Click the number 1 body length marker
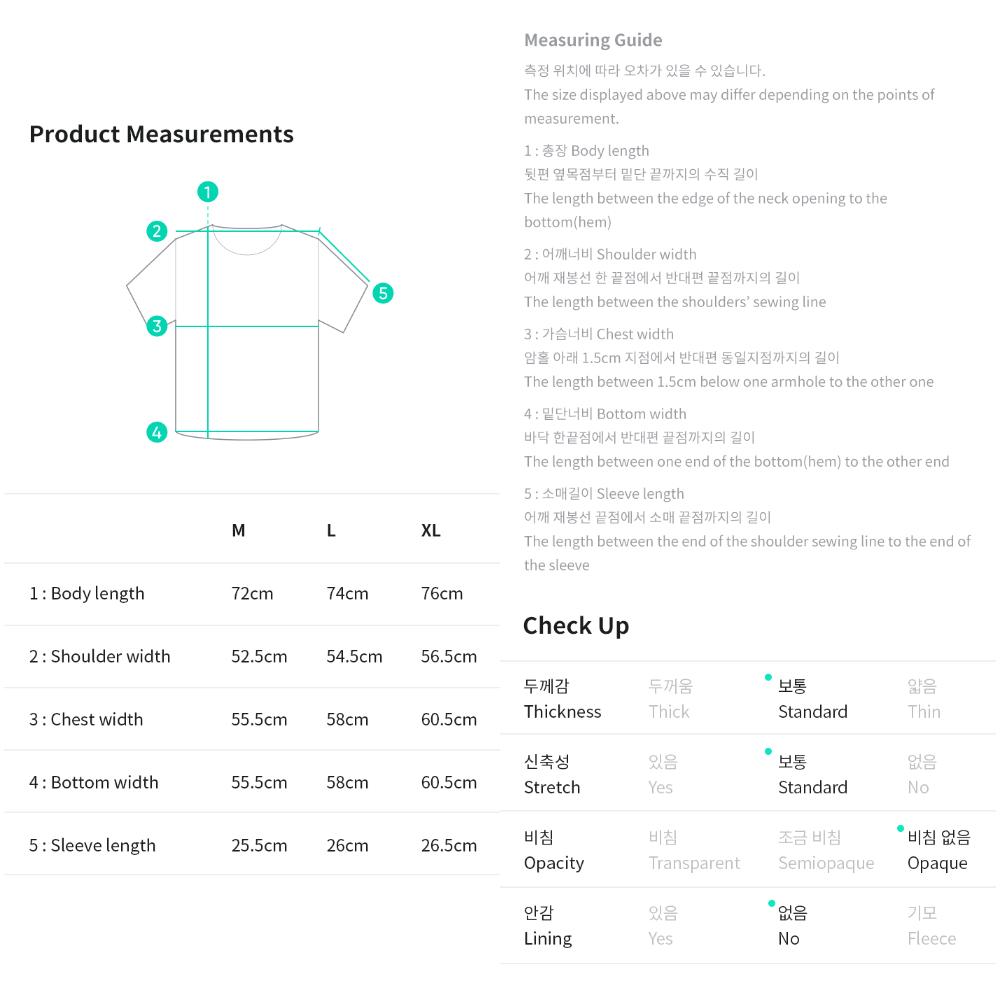This screenshot has width=1000, height=1000. (208, 192)
